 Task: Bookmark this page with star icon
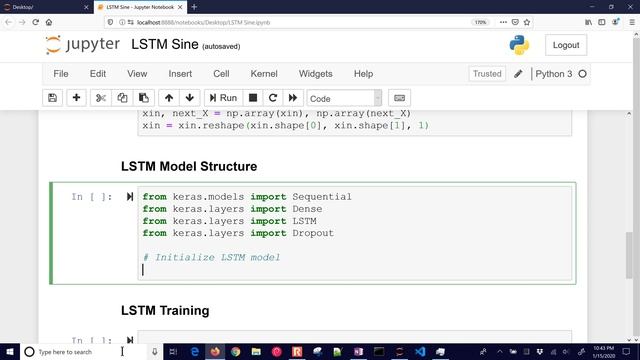tap(527, 22)
